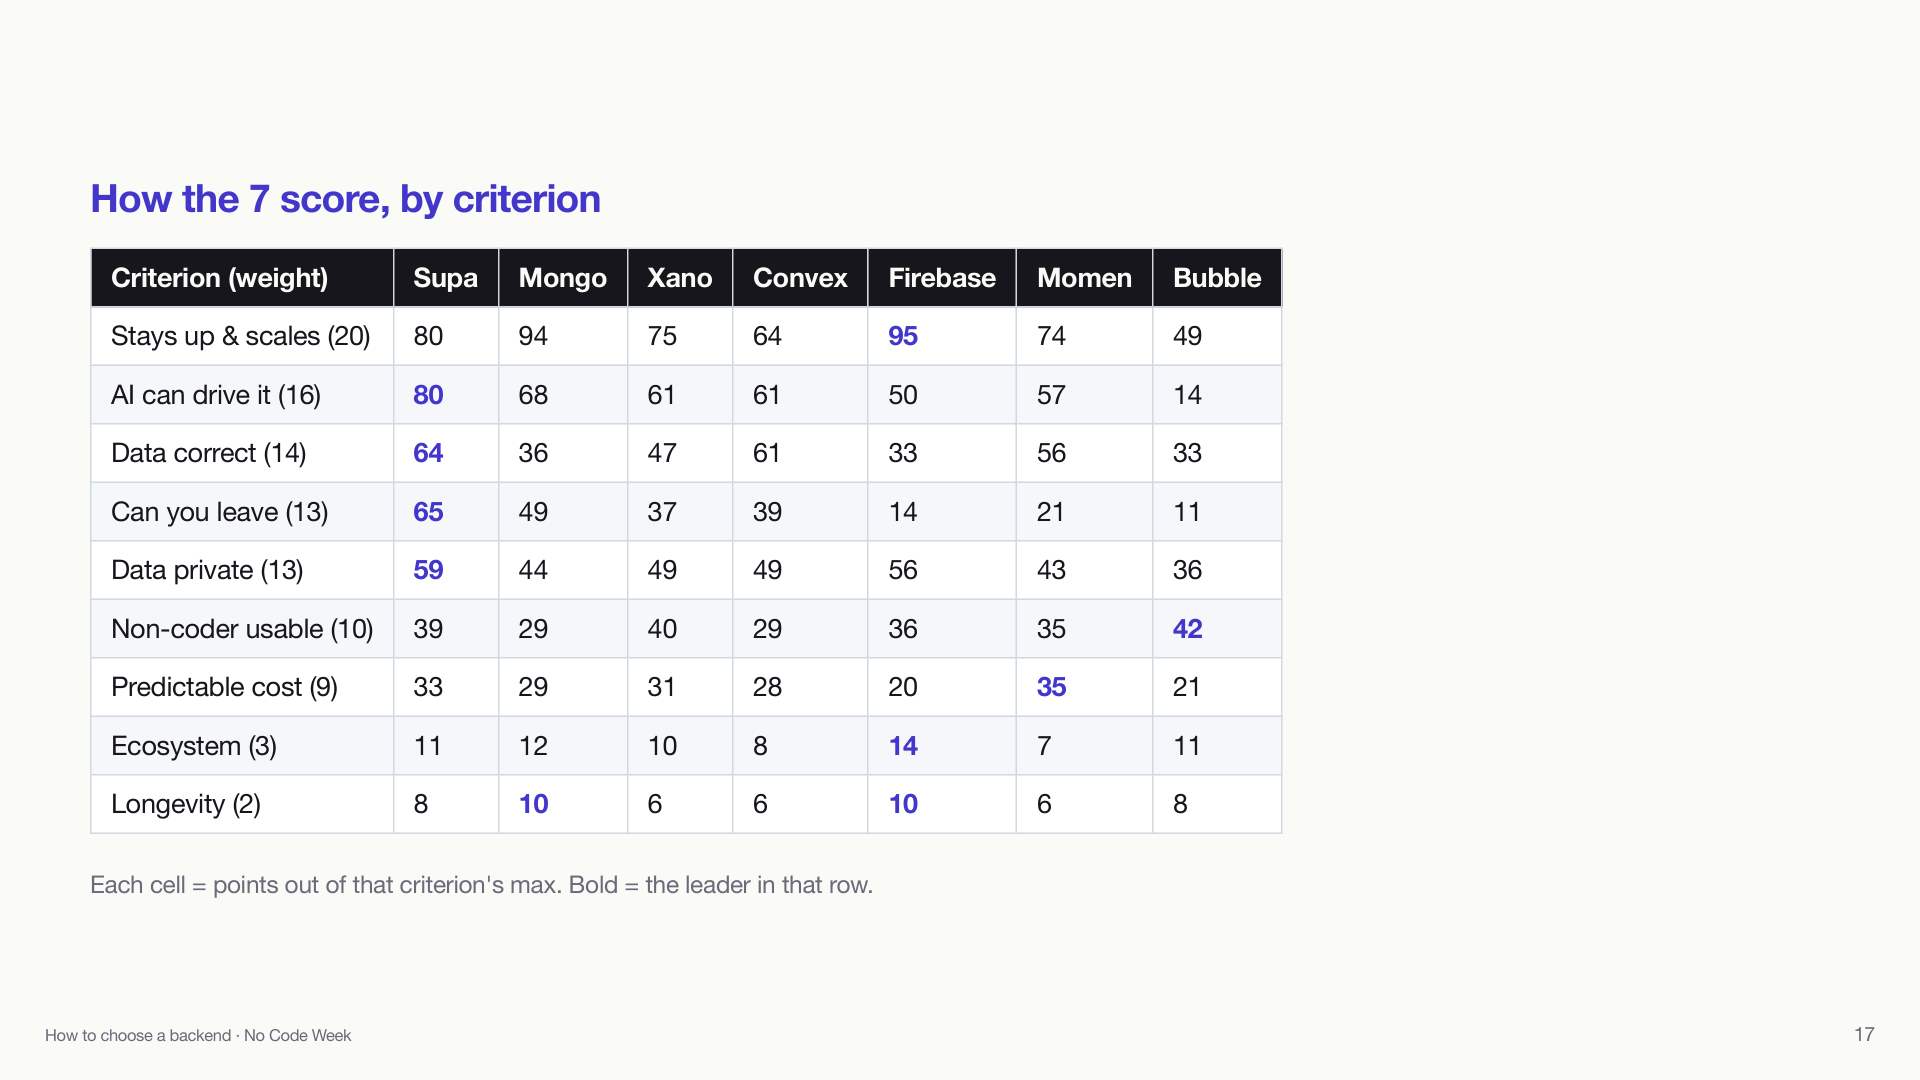1920x1080 pixels.
Task: Click Xano's 40 in Non-coder usable row
Action: click(x=662, y=629)
